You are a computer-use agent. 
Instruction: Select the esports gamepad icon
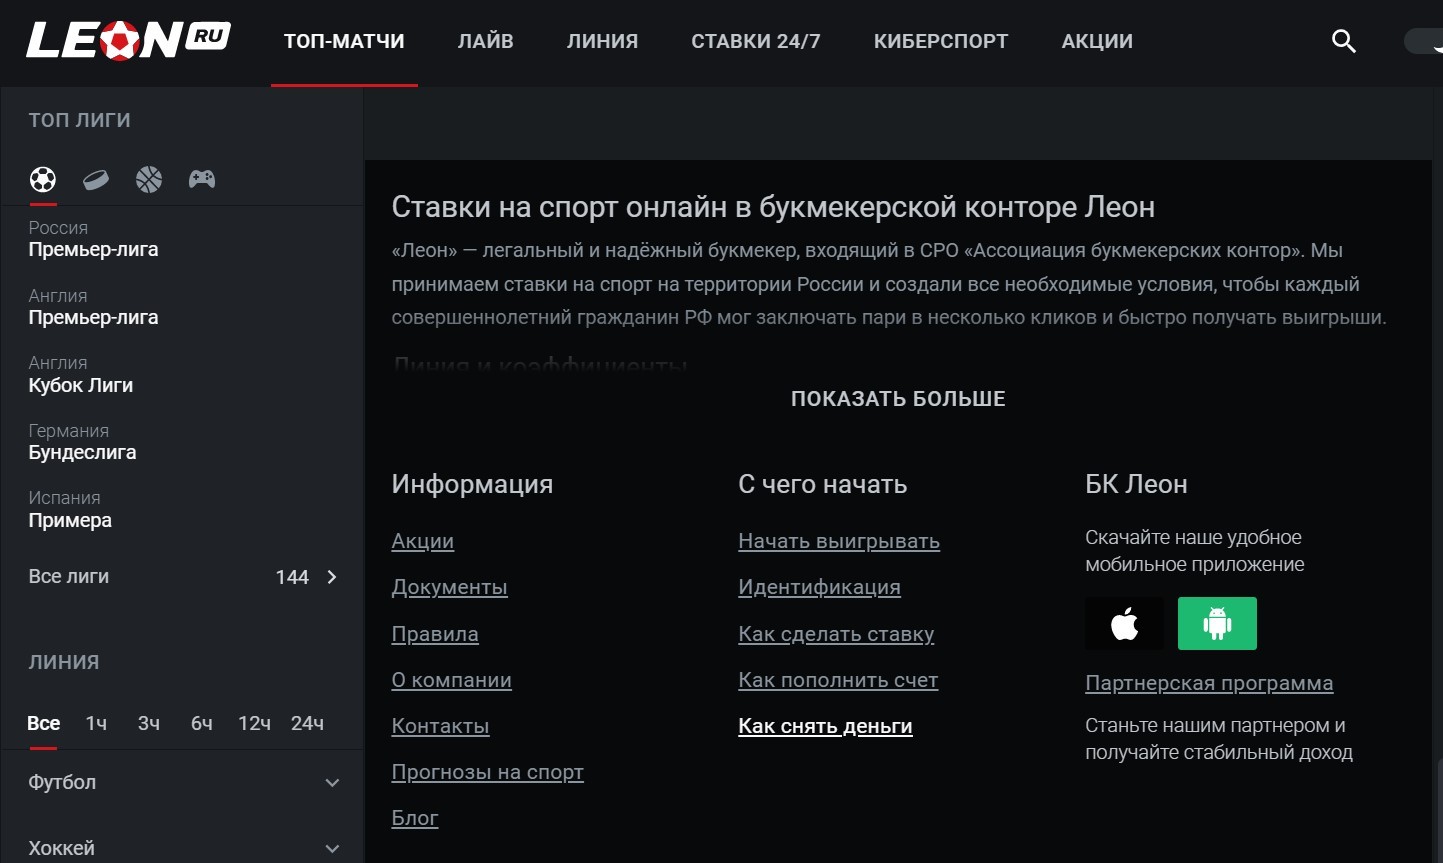(x=202, y=179)
